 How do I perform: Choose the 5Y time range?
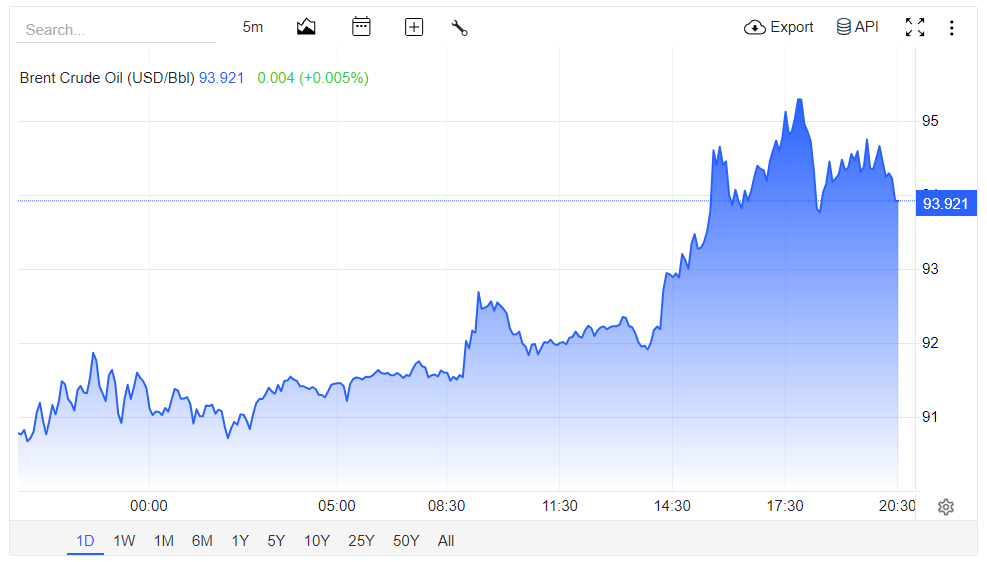[276, 541]
